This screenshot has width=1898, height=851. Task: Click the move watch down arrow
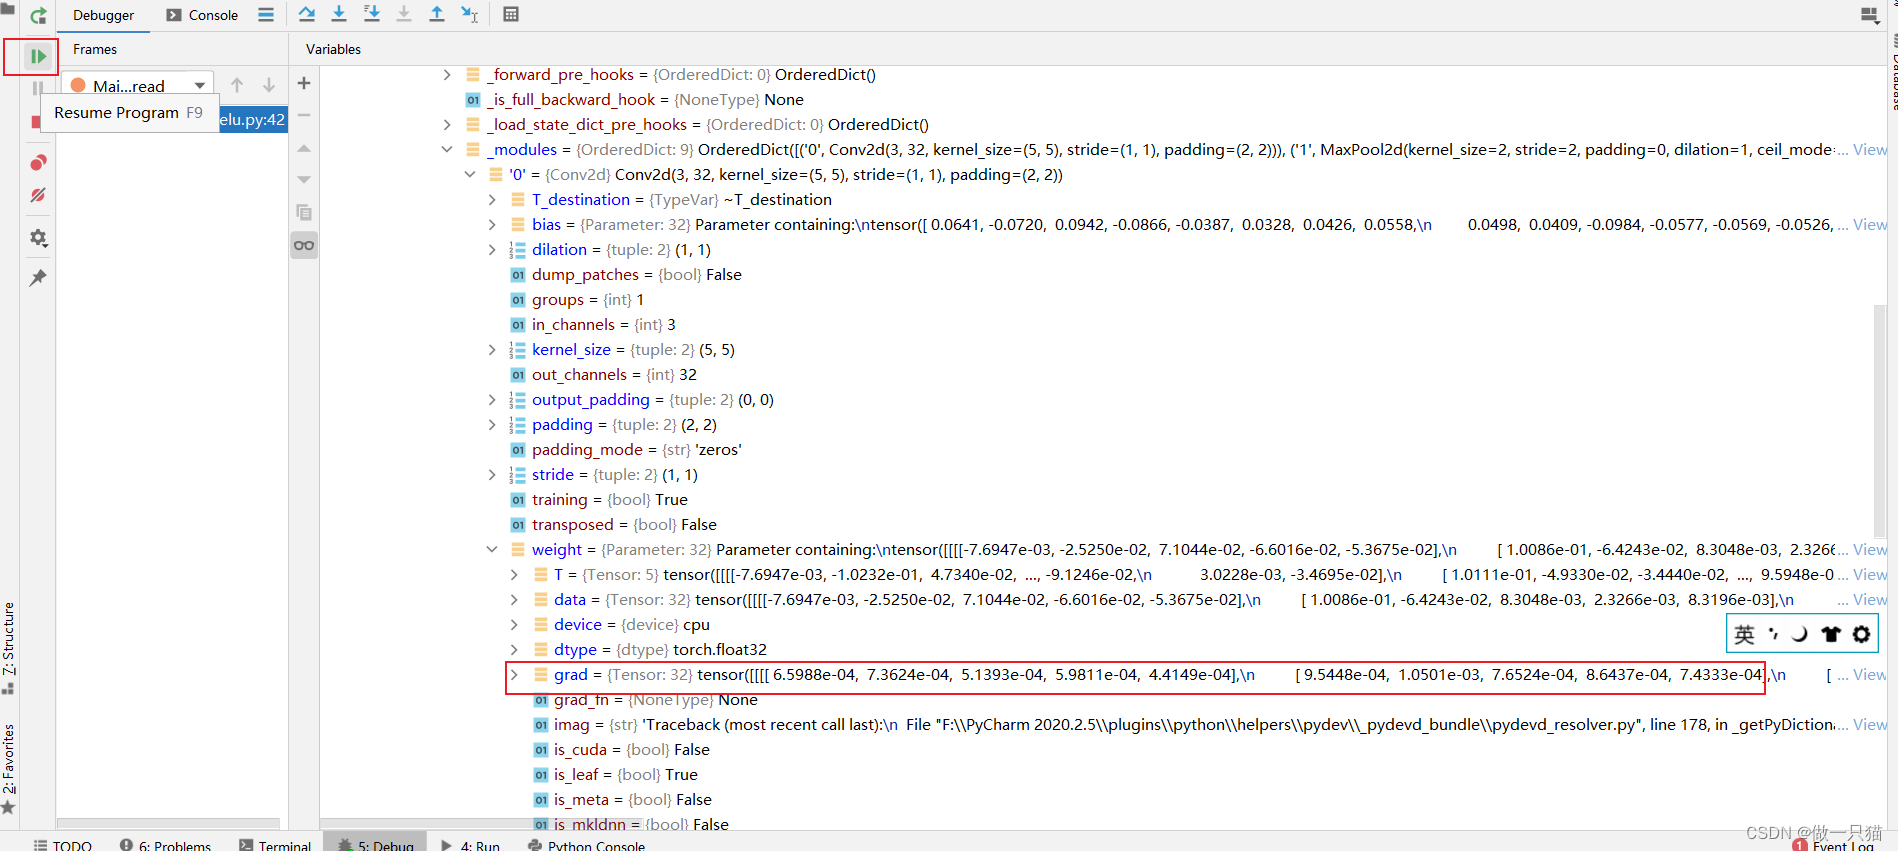pos(304,180)
